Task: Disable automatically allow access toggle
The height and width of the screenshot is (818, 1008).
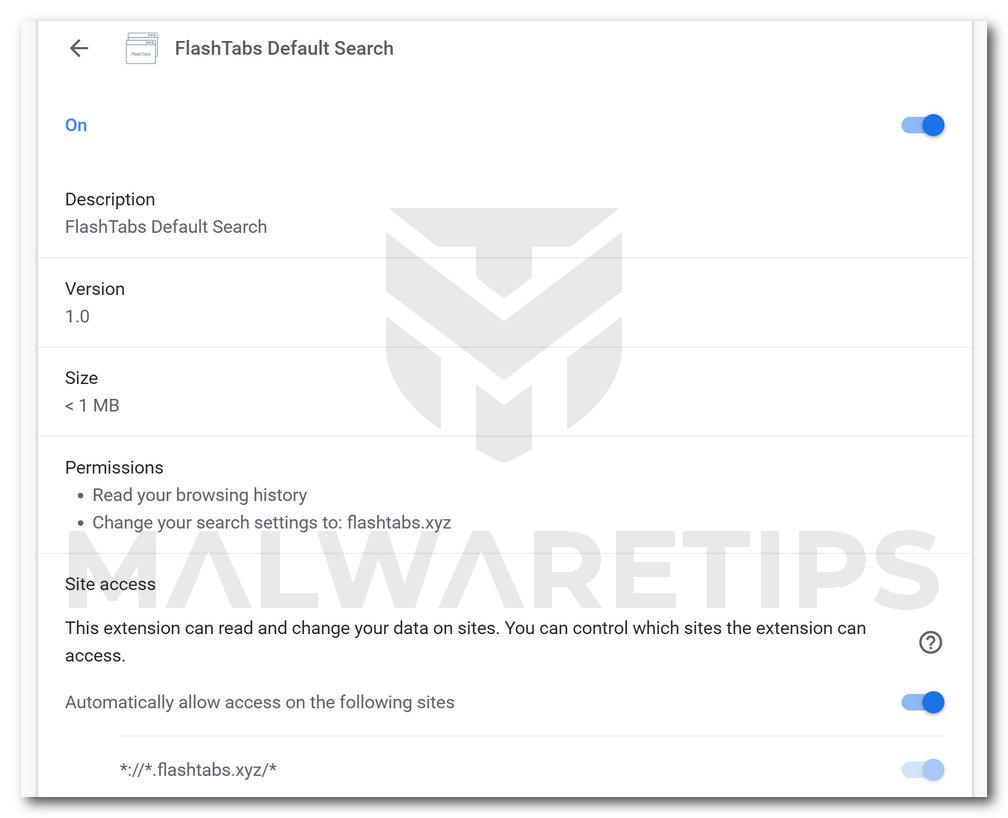Action: (x=922, y=702)
